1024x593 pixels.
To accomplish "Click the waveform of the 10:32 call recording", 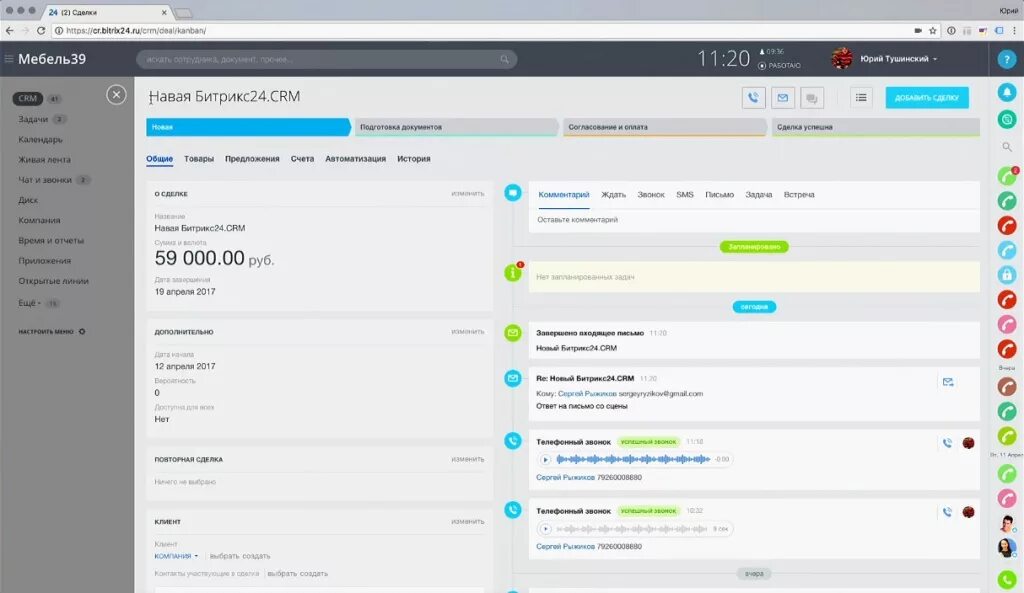I will click(x=632, y=529).
